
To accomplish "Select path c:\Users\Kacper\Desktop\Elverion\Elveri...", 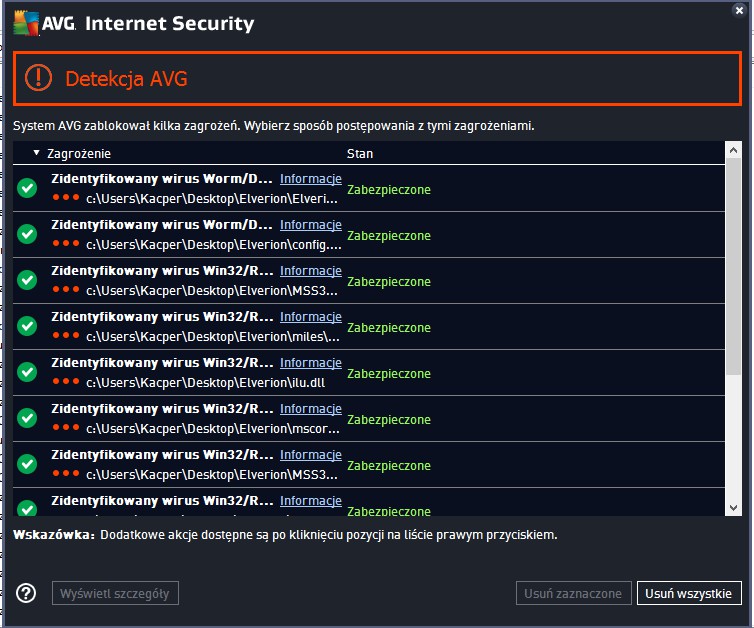I will click(x=212, y=199).
